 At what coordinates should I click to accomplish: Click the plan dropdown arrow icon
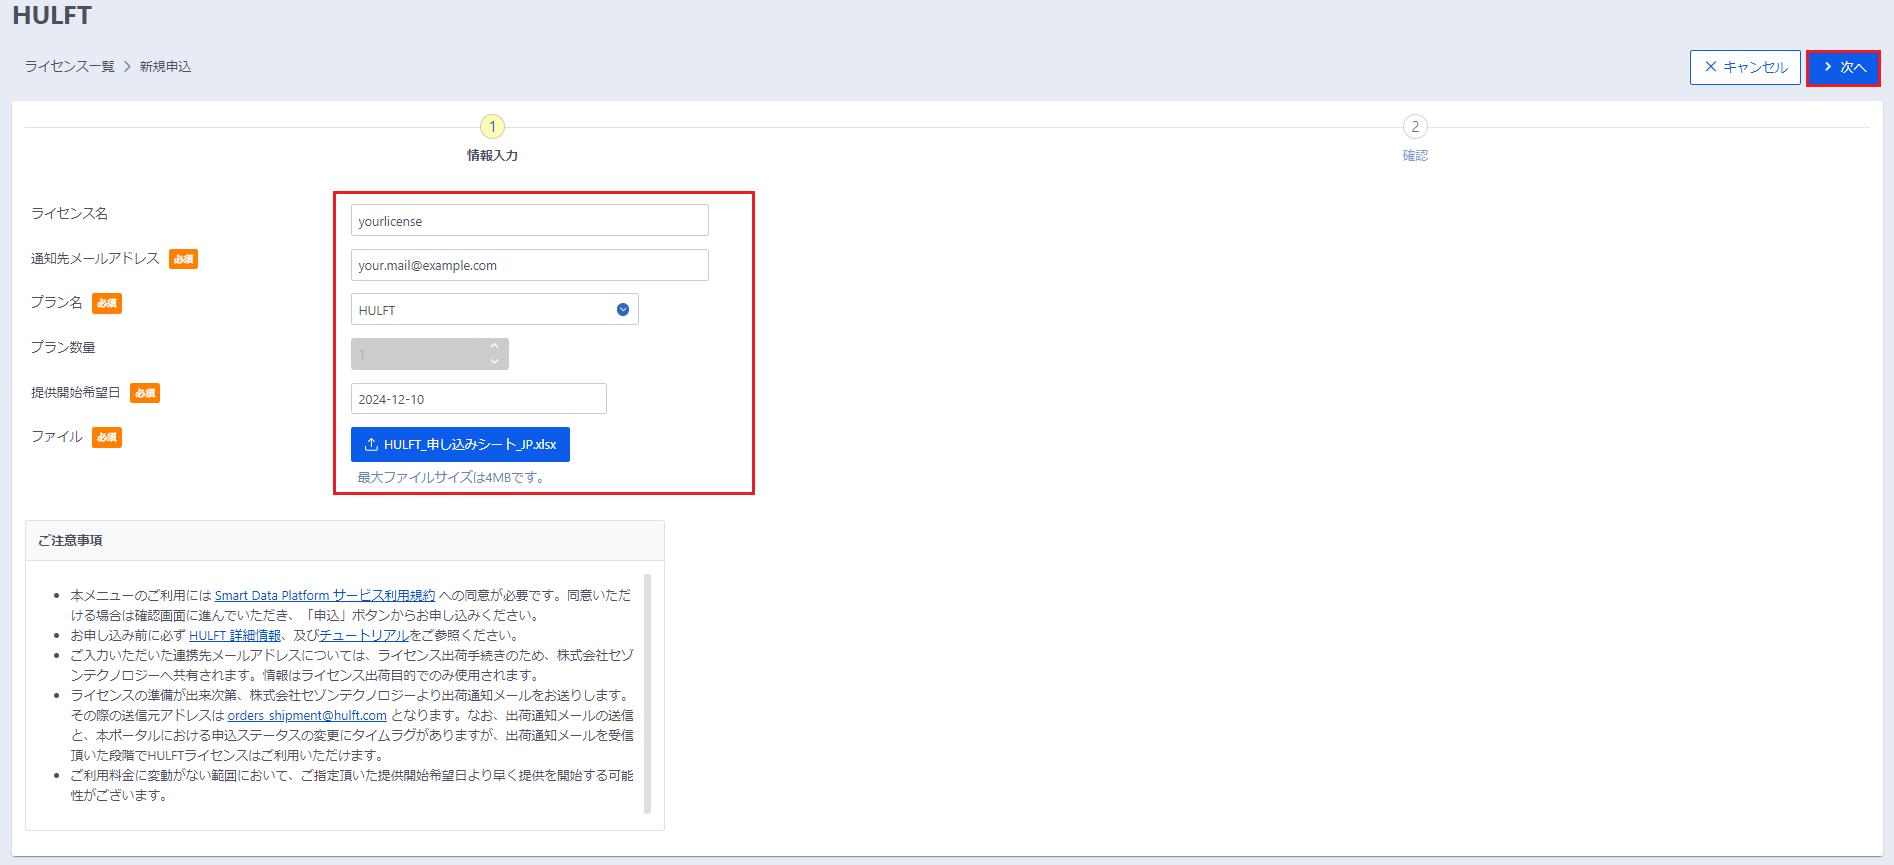(623, 310)
